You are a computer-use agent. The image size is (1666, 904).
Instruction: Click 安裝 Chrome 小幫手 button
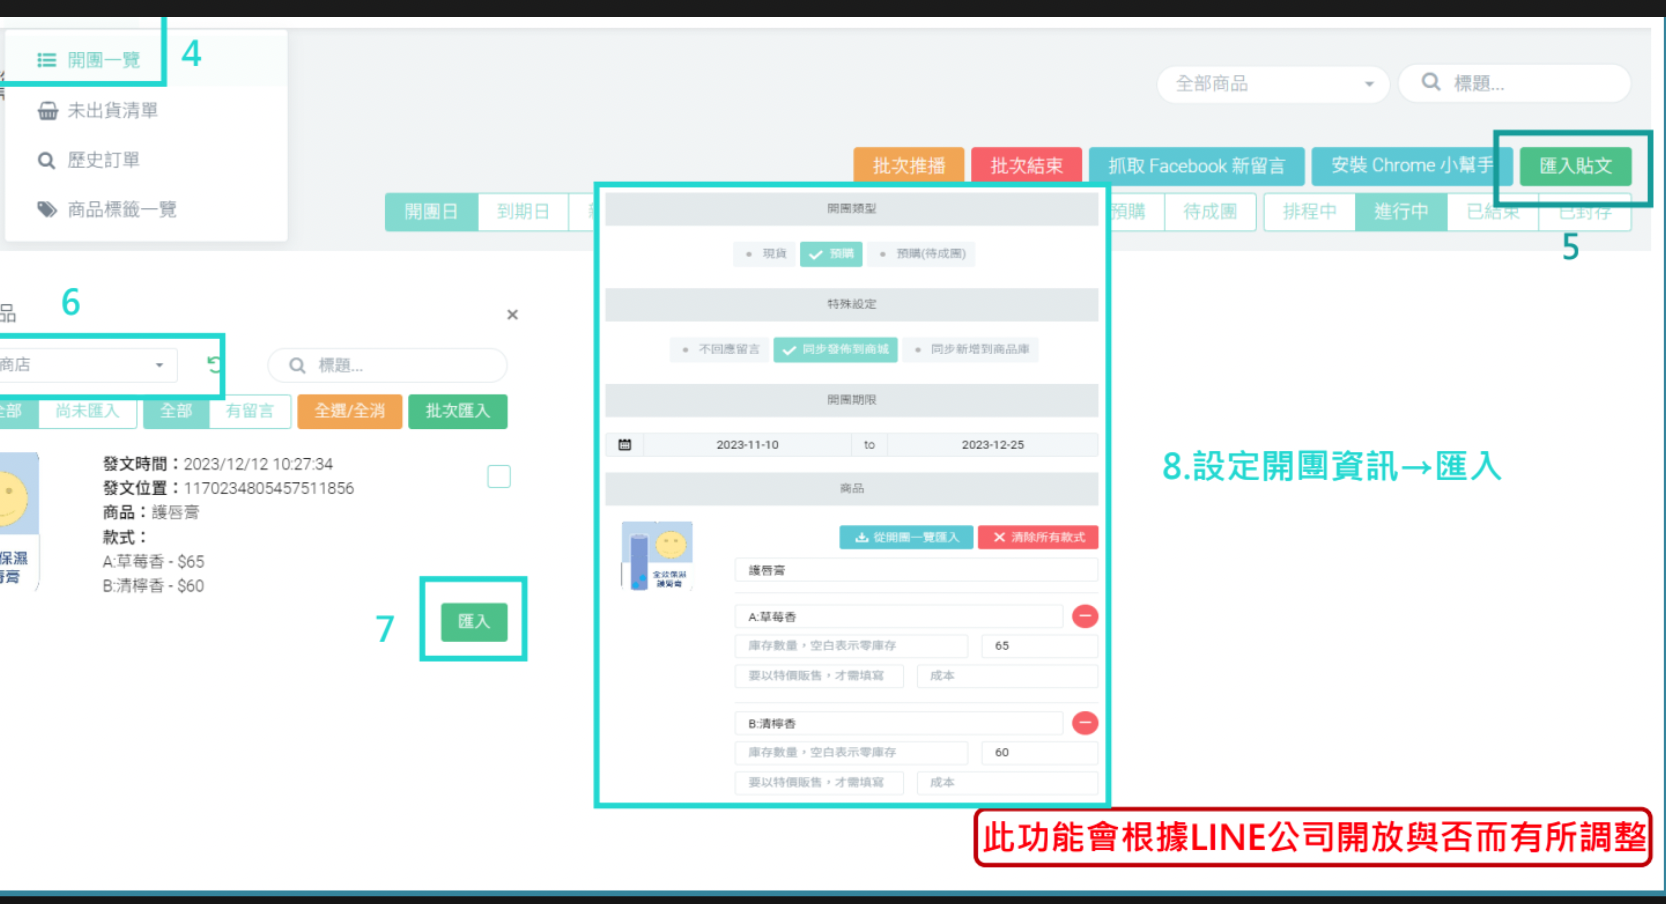[1411, 165]
